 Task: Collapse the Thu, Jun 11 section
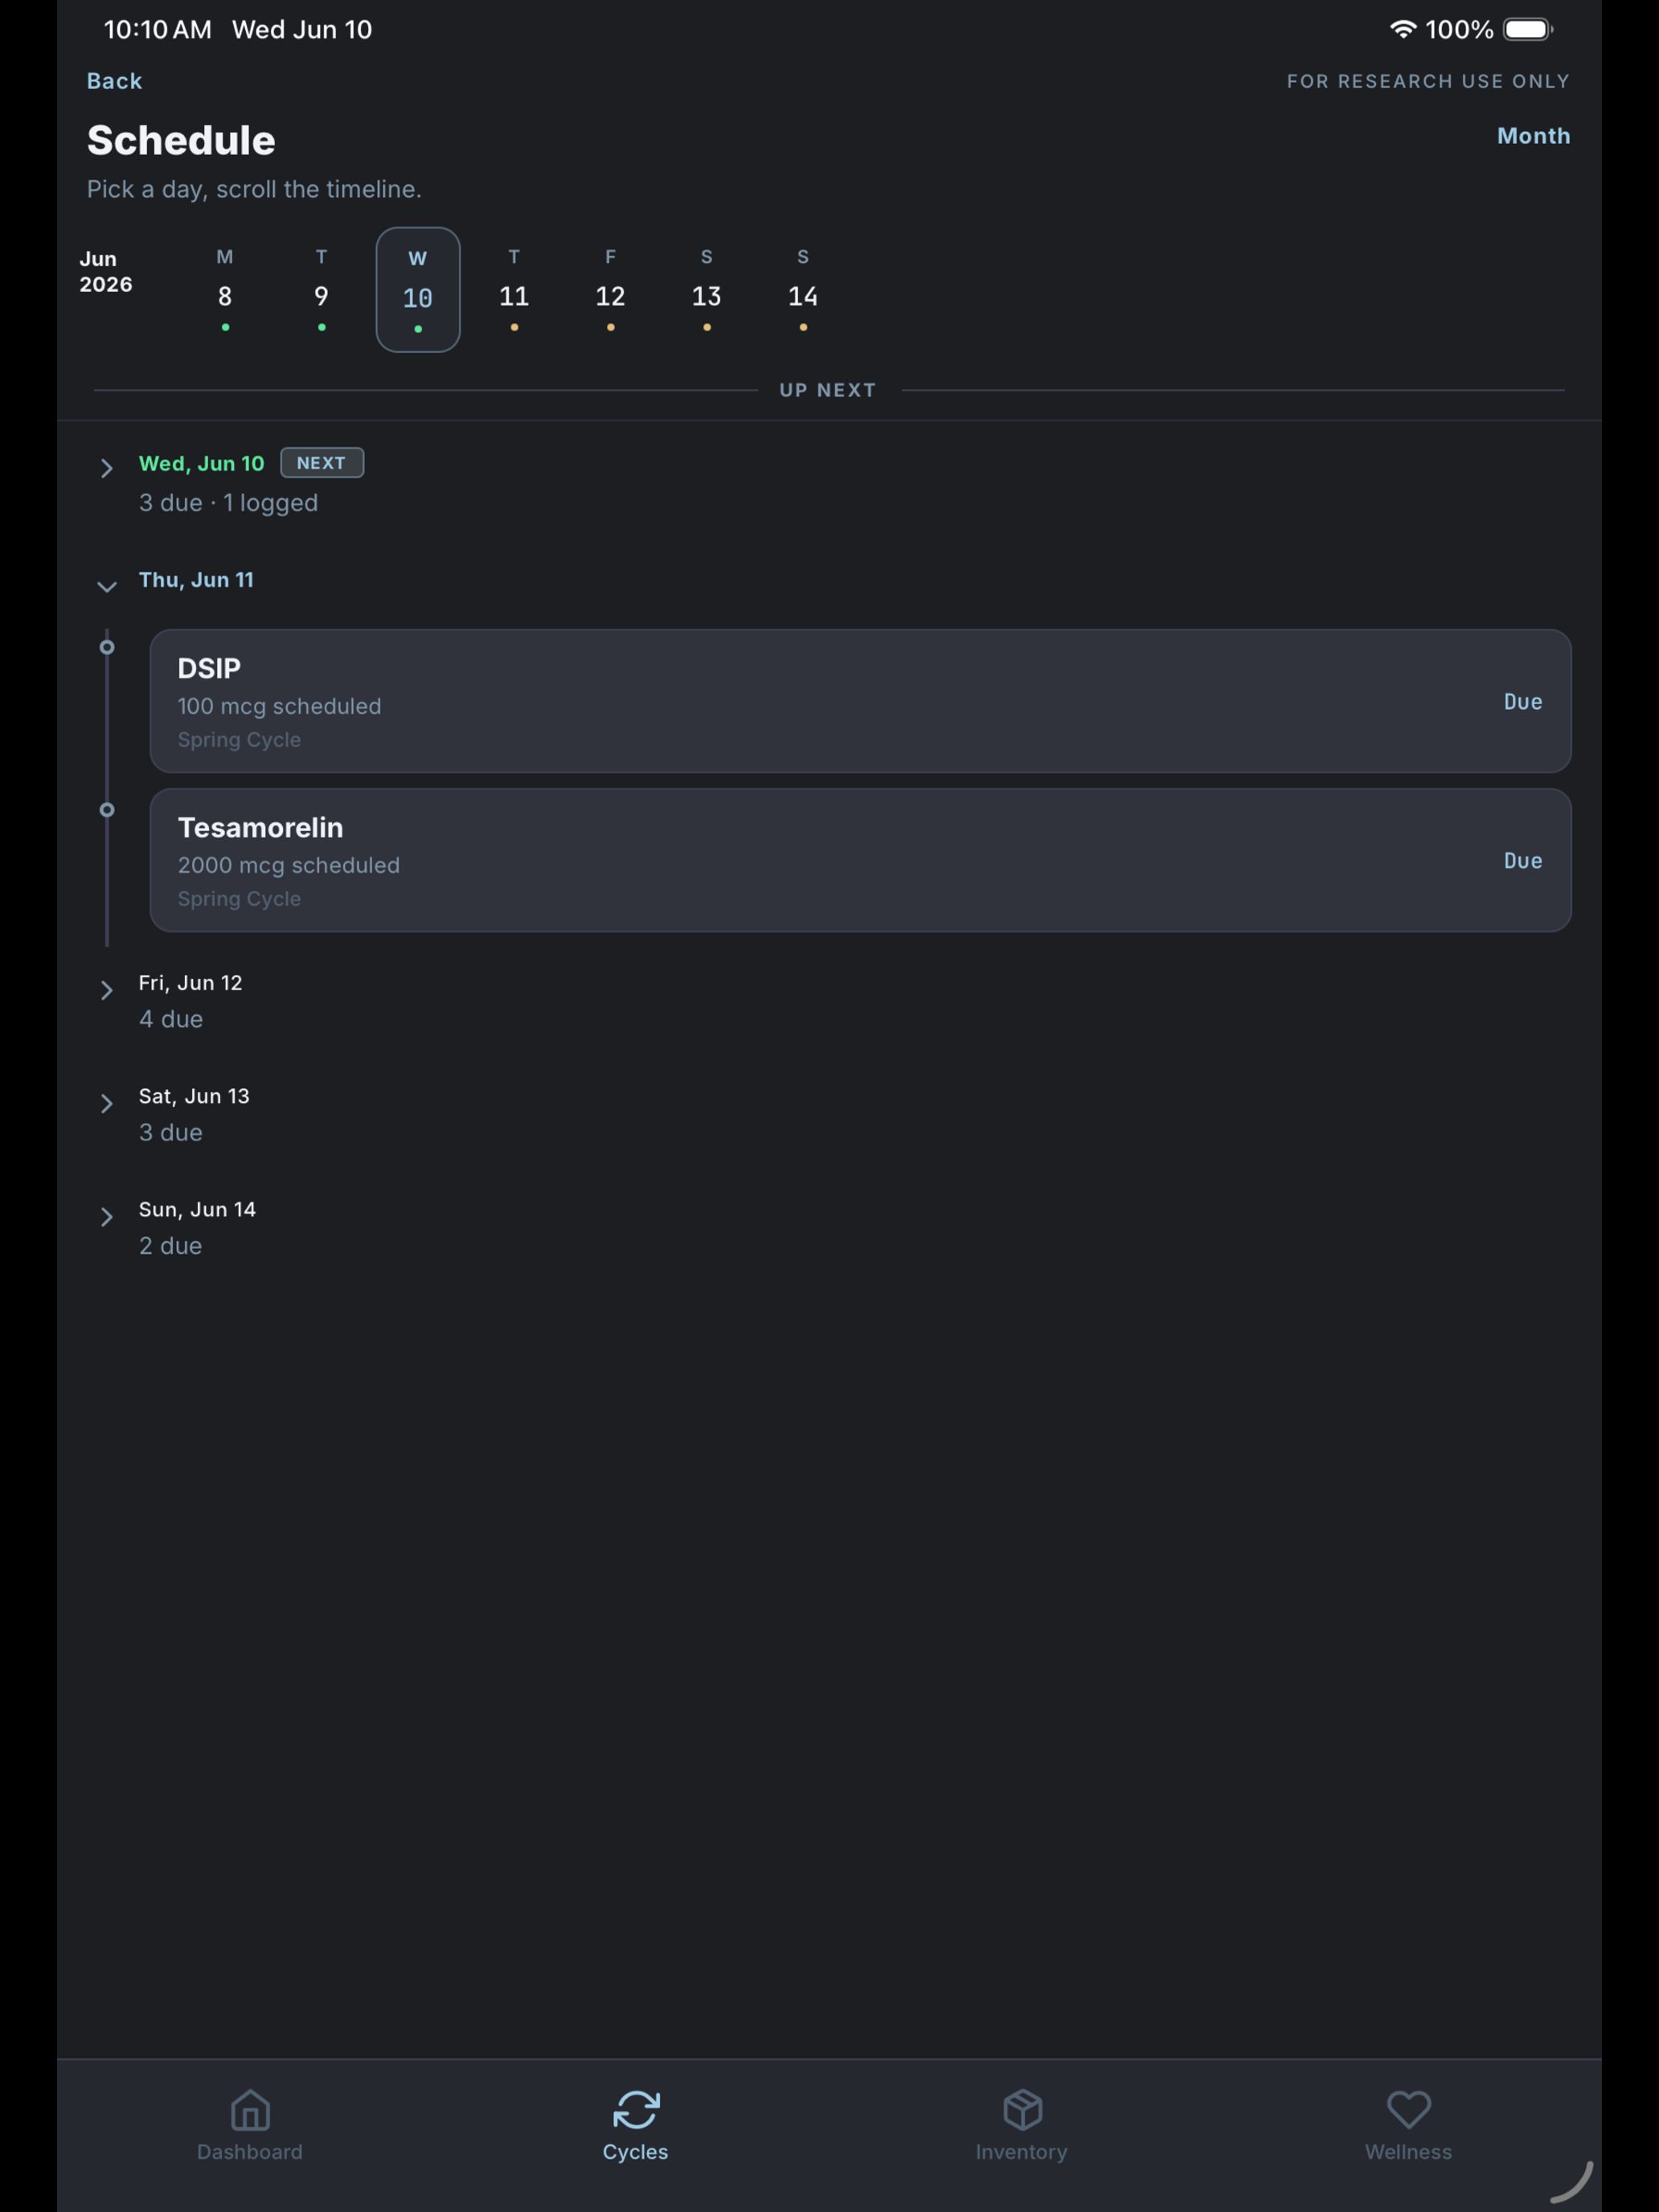click(x=107, y=586)
